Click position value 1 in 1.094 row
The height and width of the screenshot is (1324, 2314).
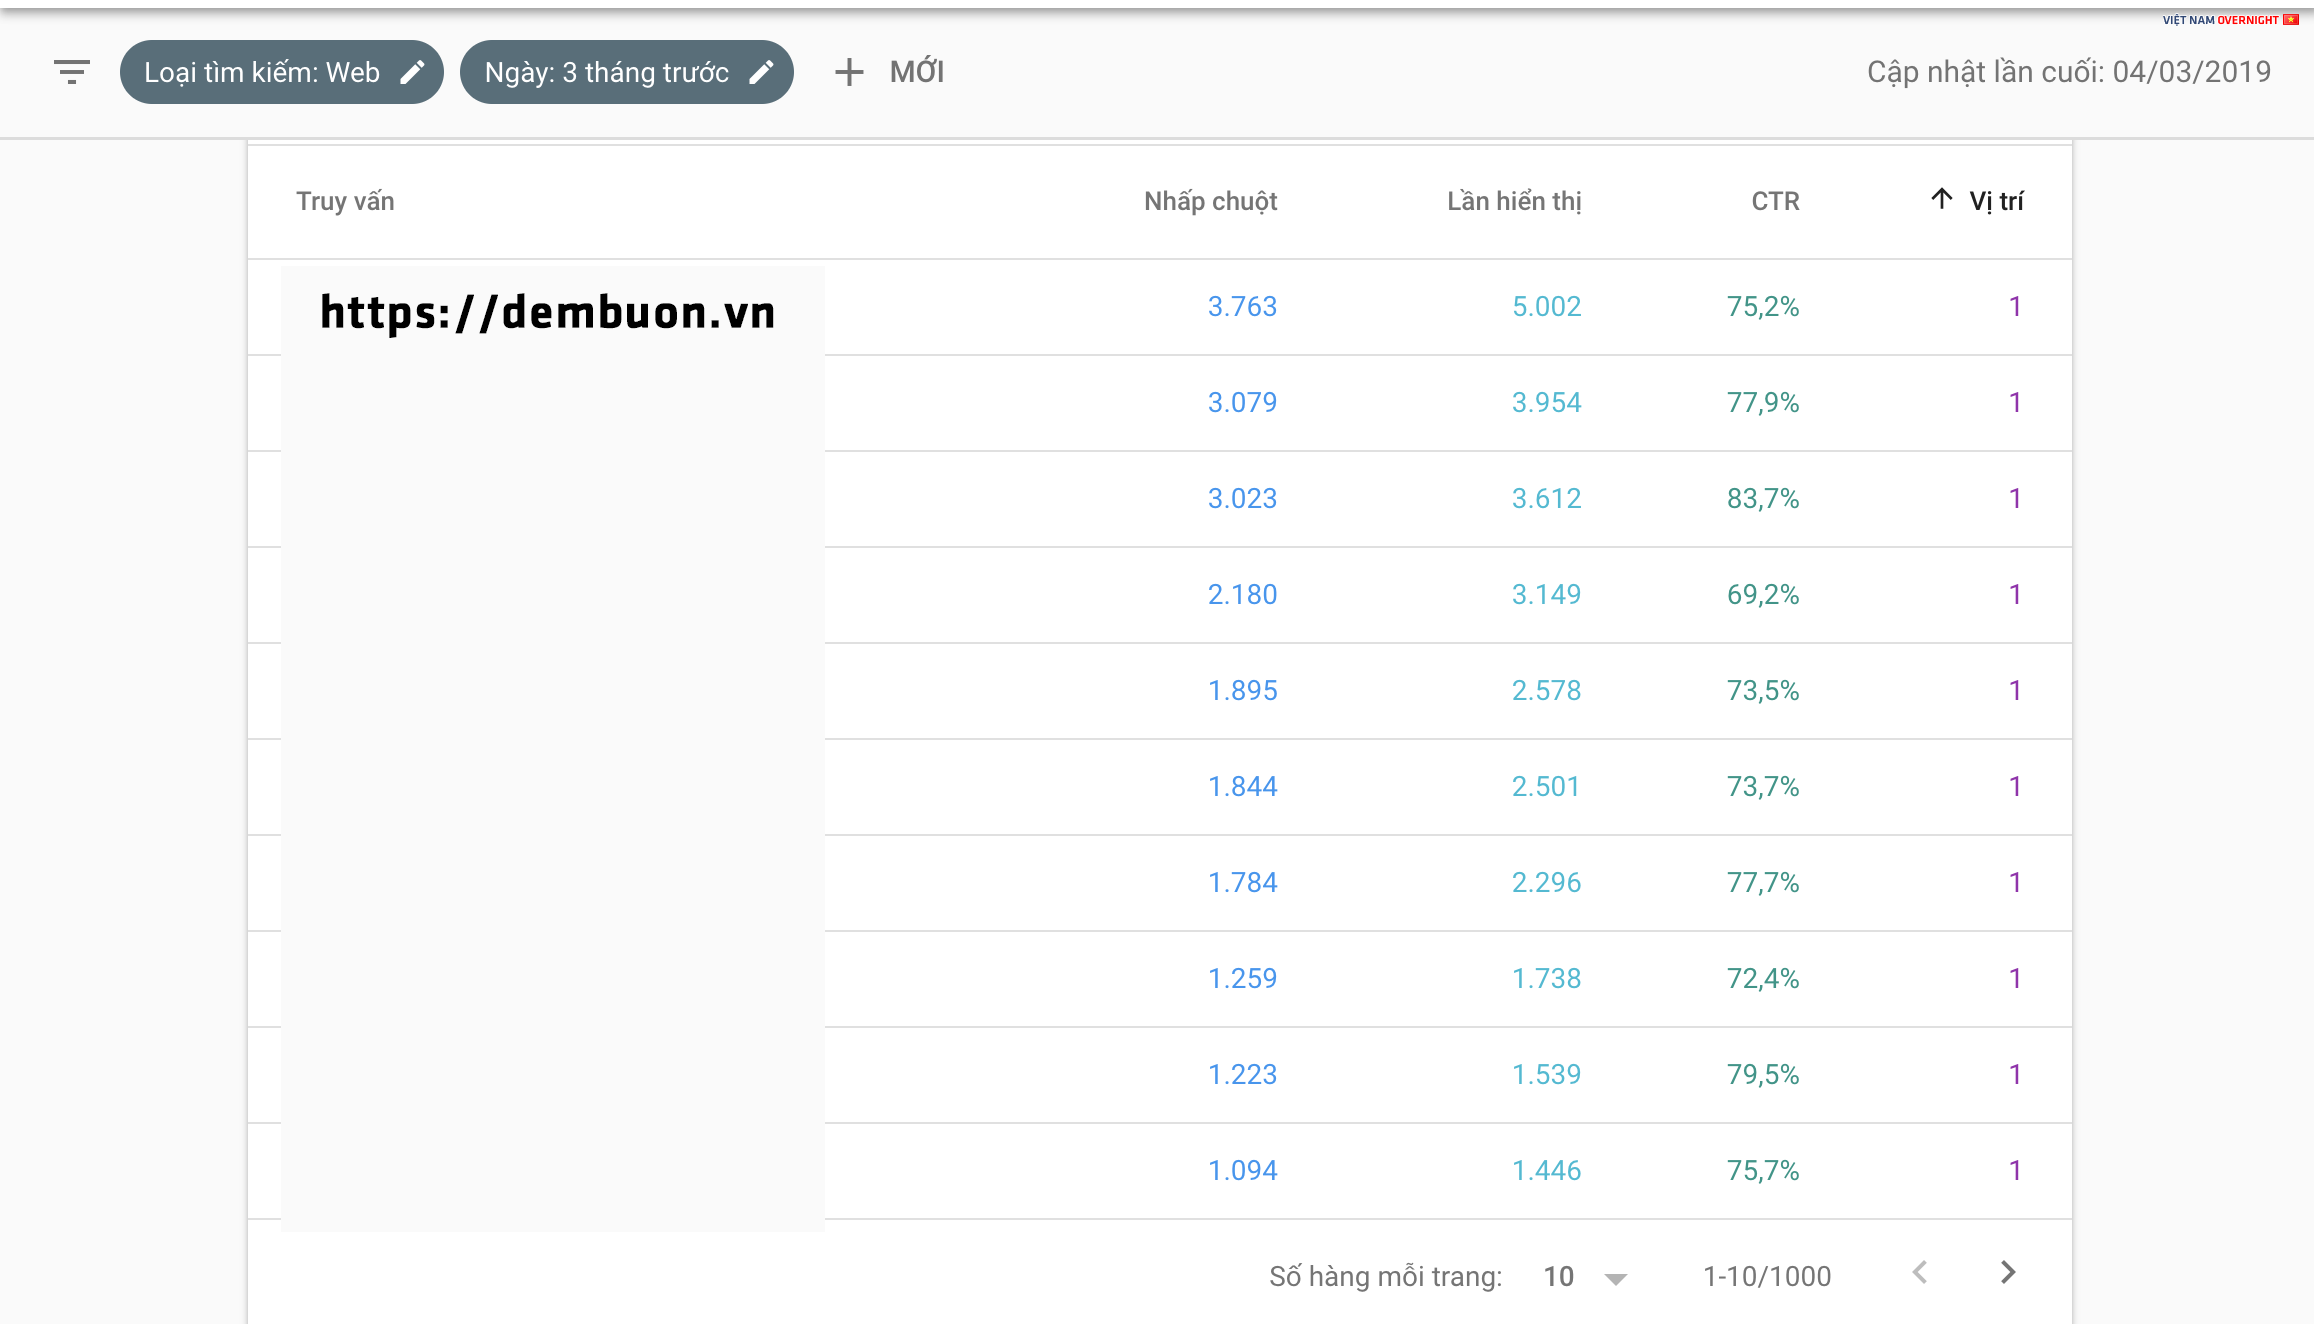coord(2015,1170)
